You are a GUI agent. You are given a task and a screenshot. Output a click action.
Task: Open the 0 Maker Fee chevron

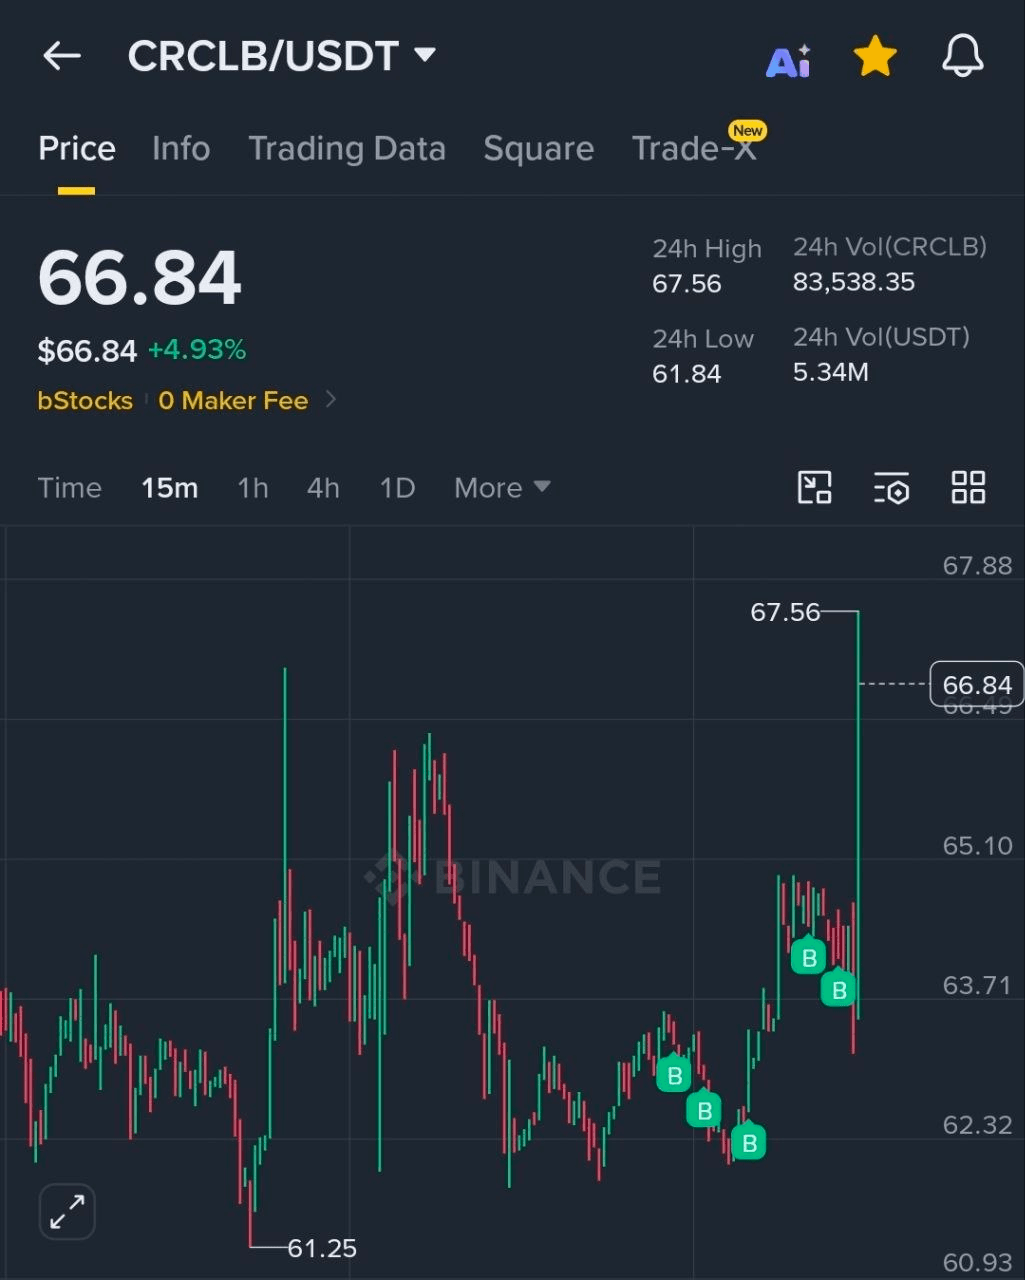point(331,400)
